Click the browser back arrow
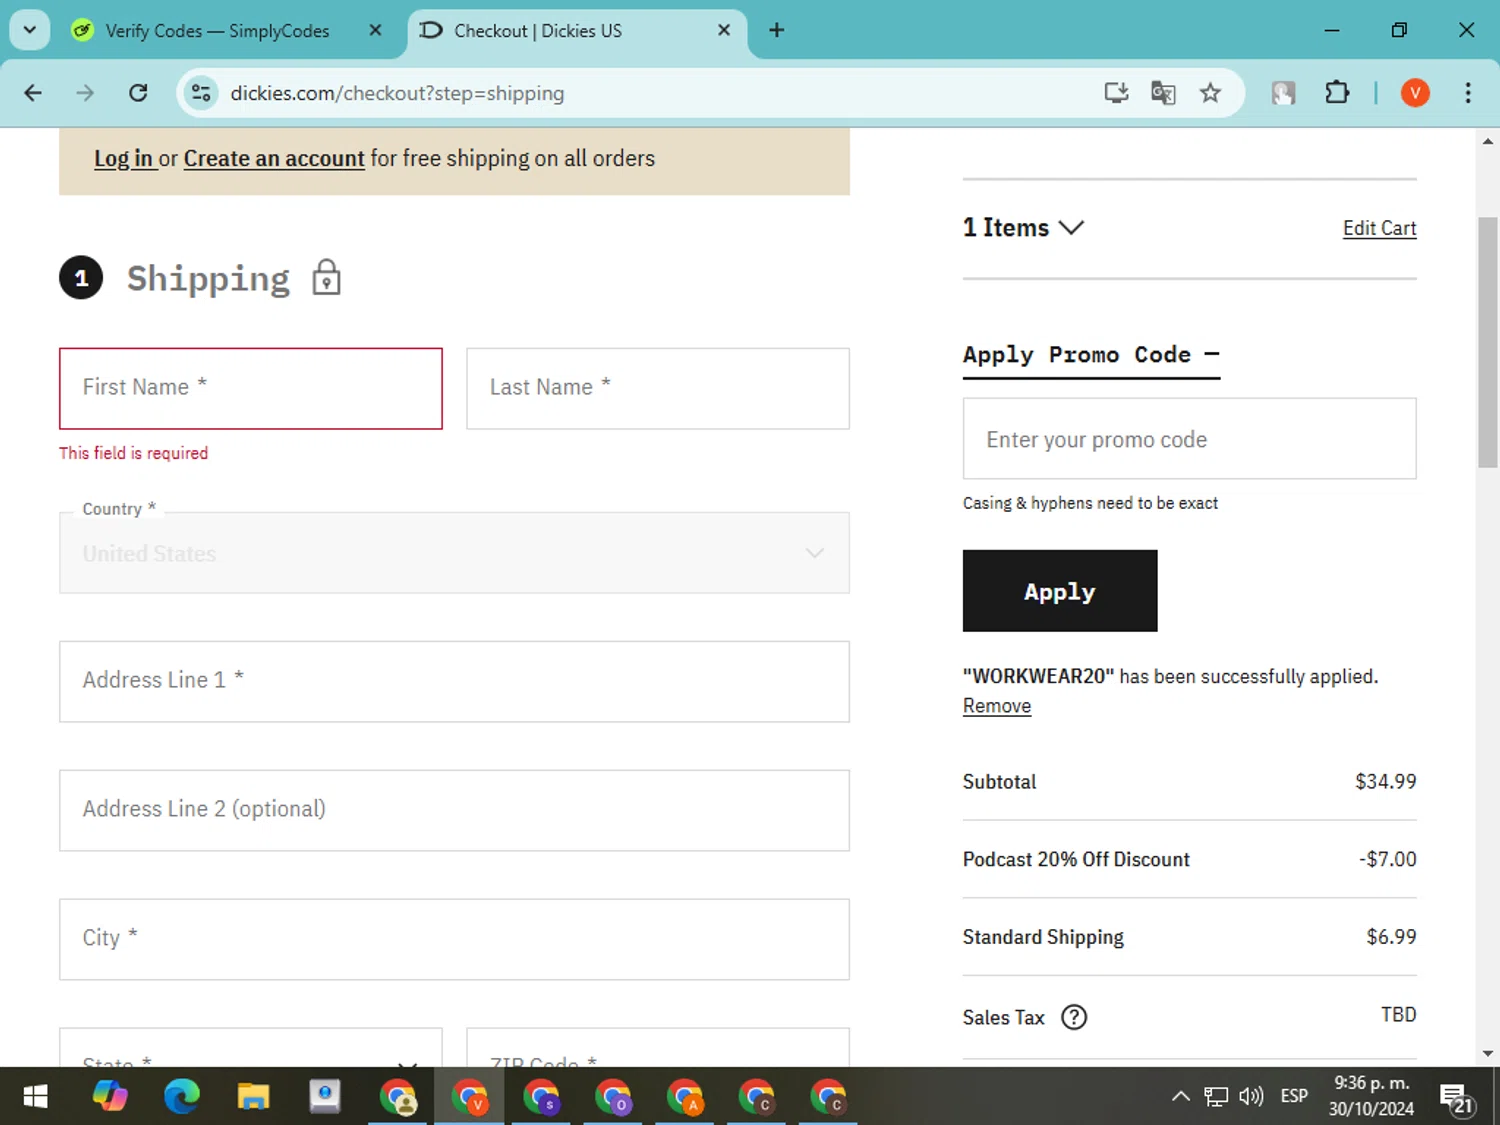This screenshot has width=1500, height=1125. (33, 93)
